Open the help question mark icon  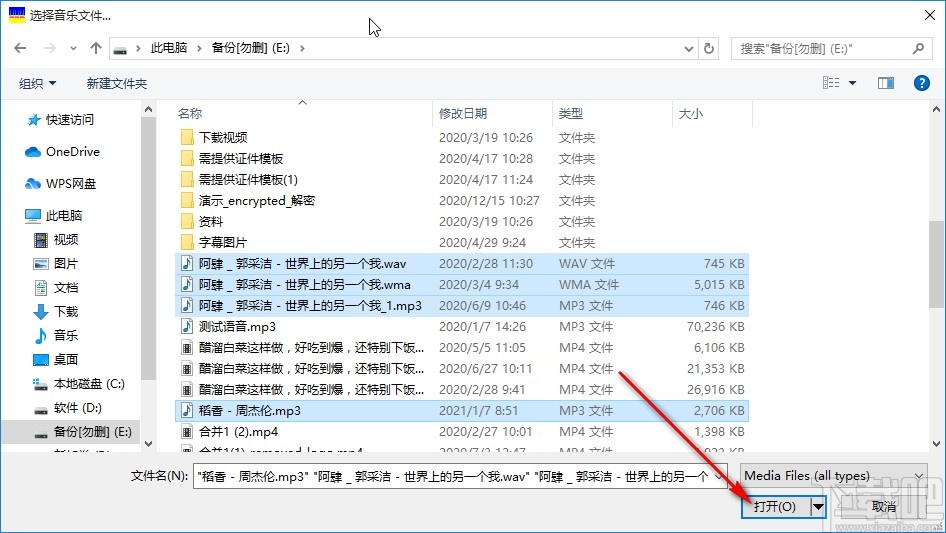(x=921, y=83)
